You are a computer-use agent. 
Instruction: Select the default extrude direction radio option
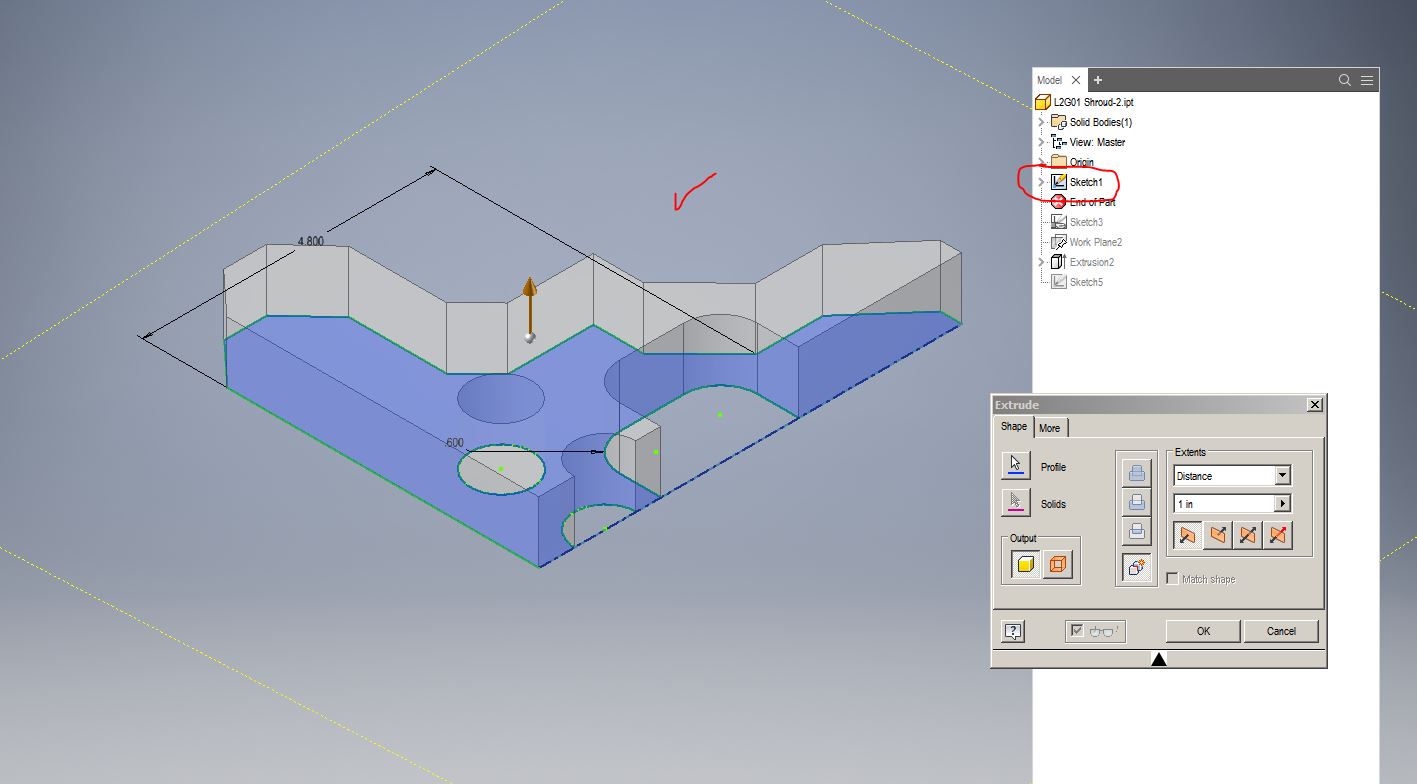point(1186,534)
